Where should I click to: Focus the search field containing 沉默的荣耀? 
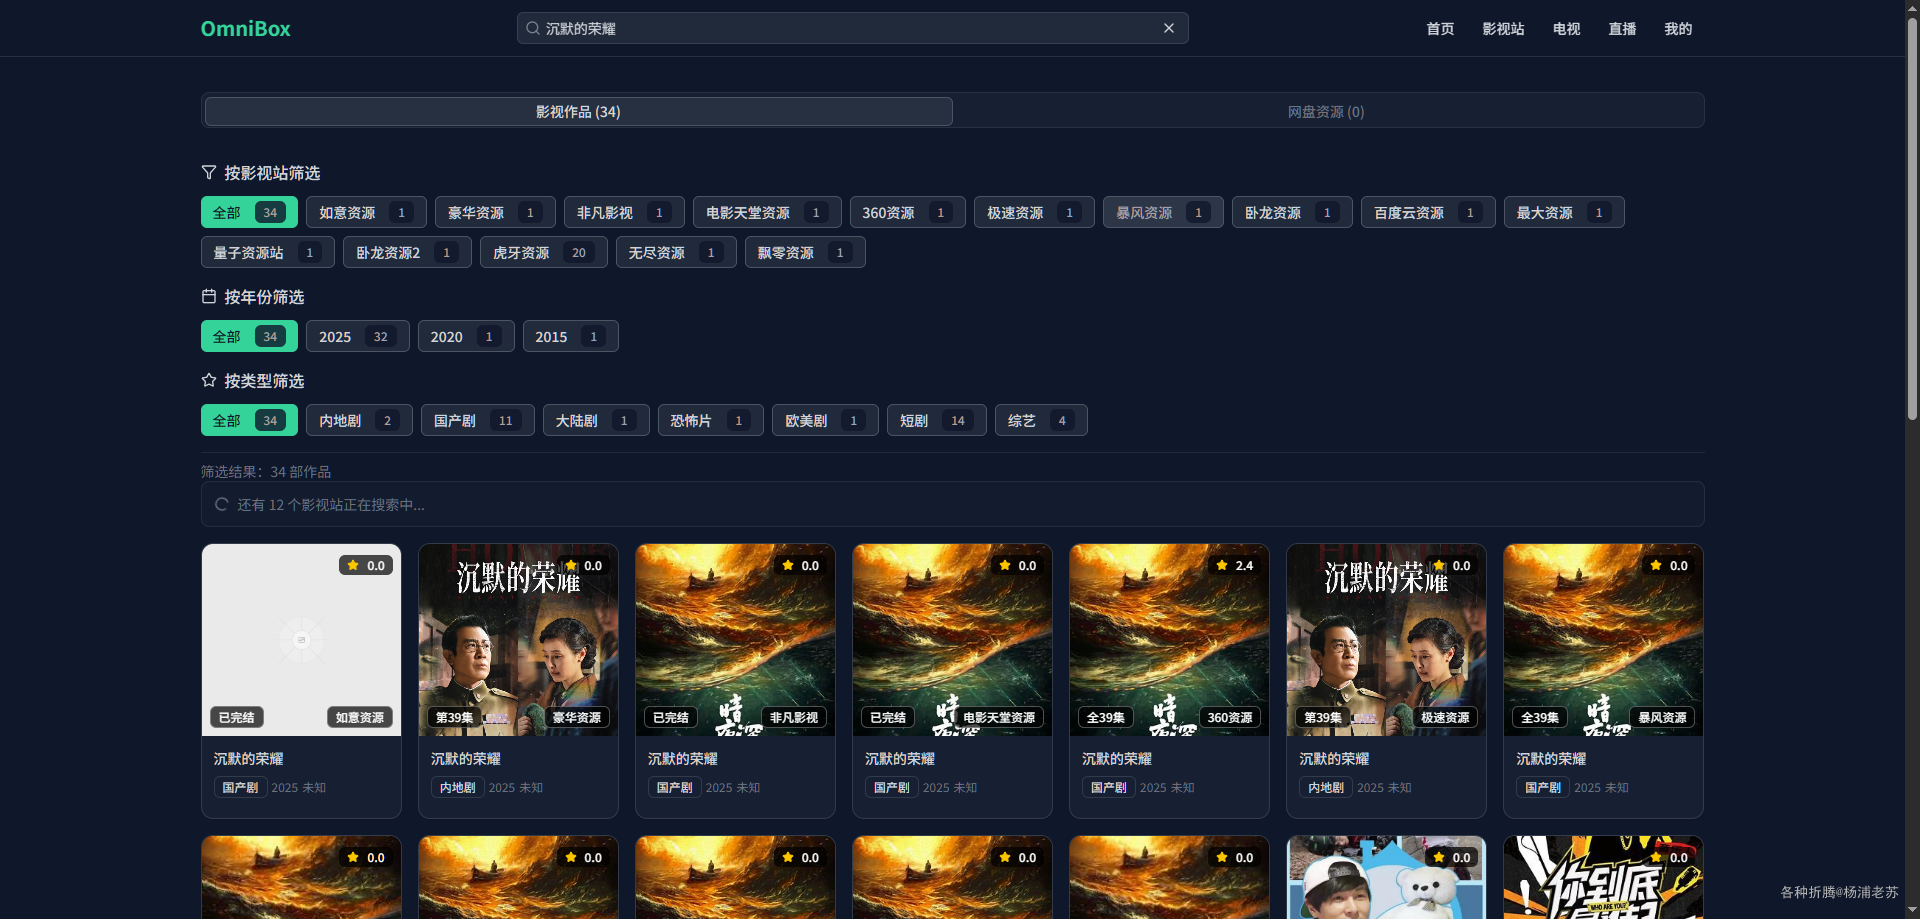(852, 28)
